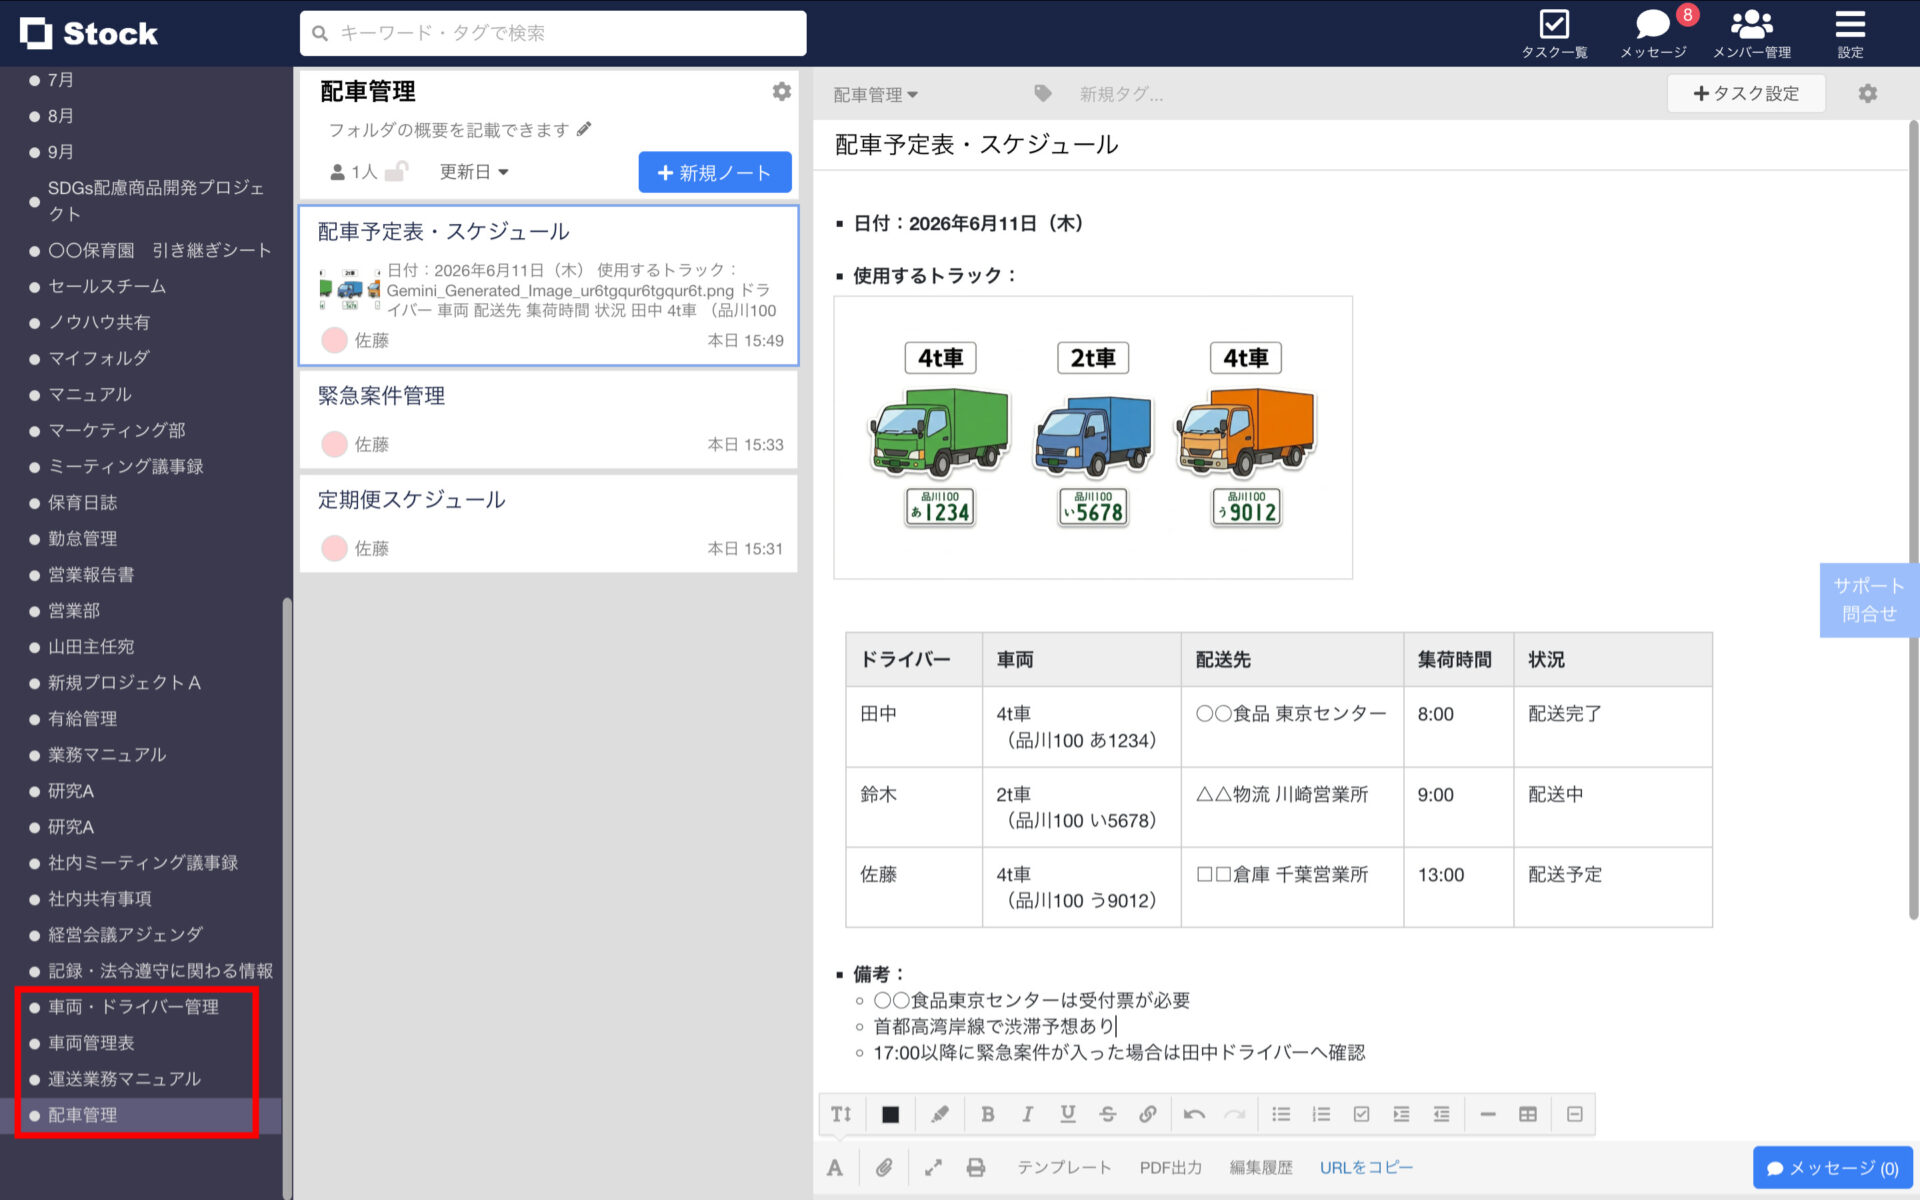The image size is (1920, 1200).
Task: Insert a hyperlink with link icon
Action: tap(1147, 1114)
